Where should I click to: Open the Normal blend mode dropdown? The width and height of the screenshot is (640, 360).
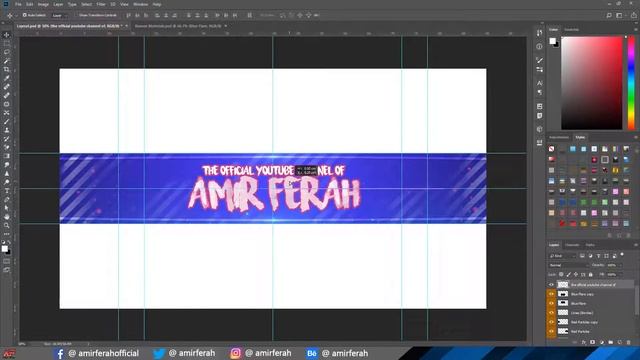coord(569,265)
